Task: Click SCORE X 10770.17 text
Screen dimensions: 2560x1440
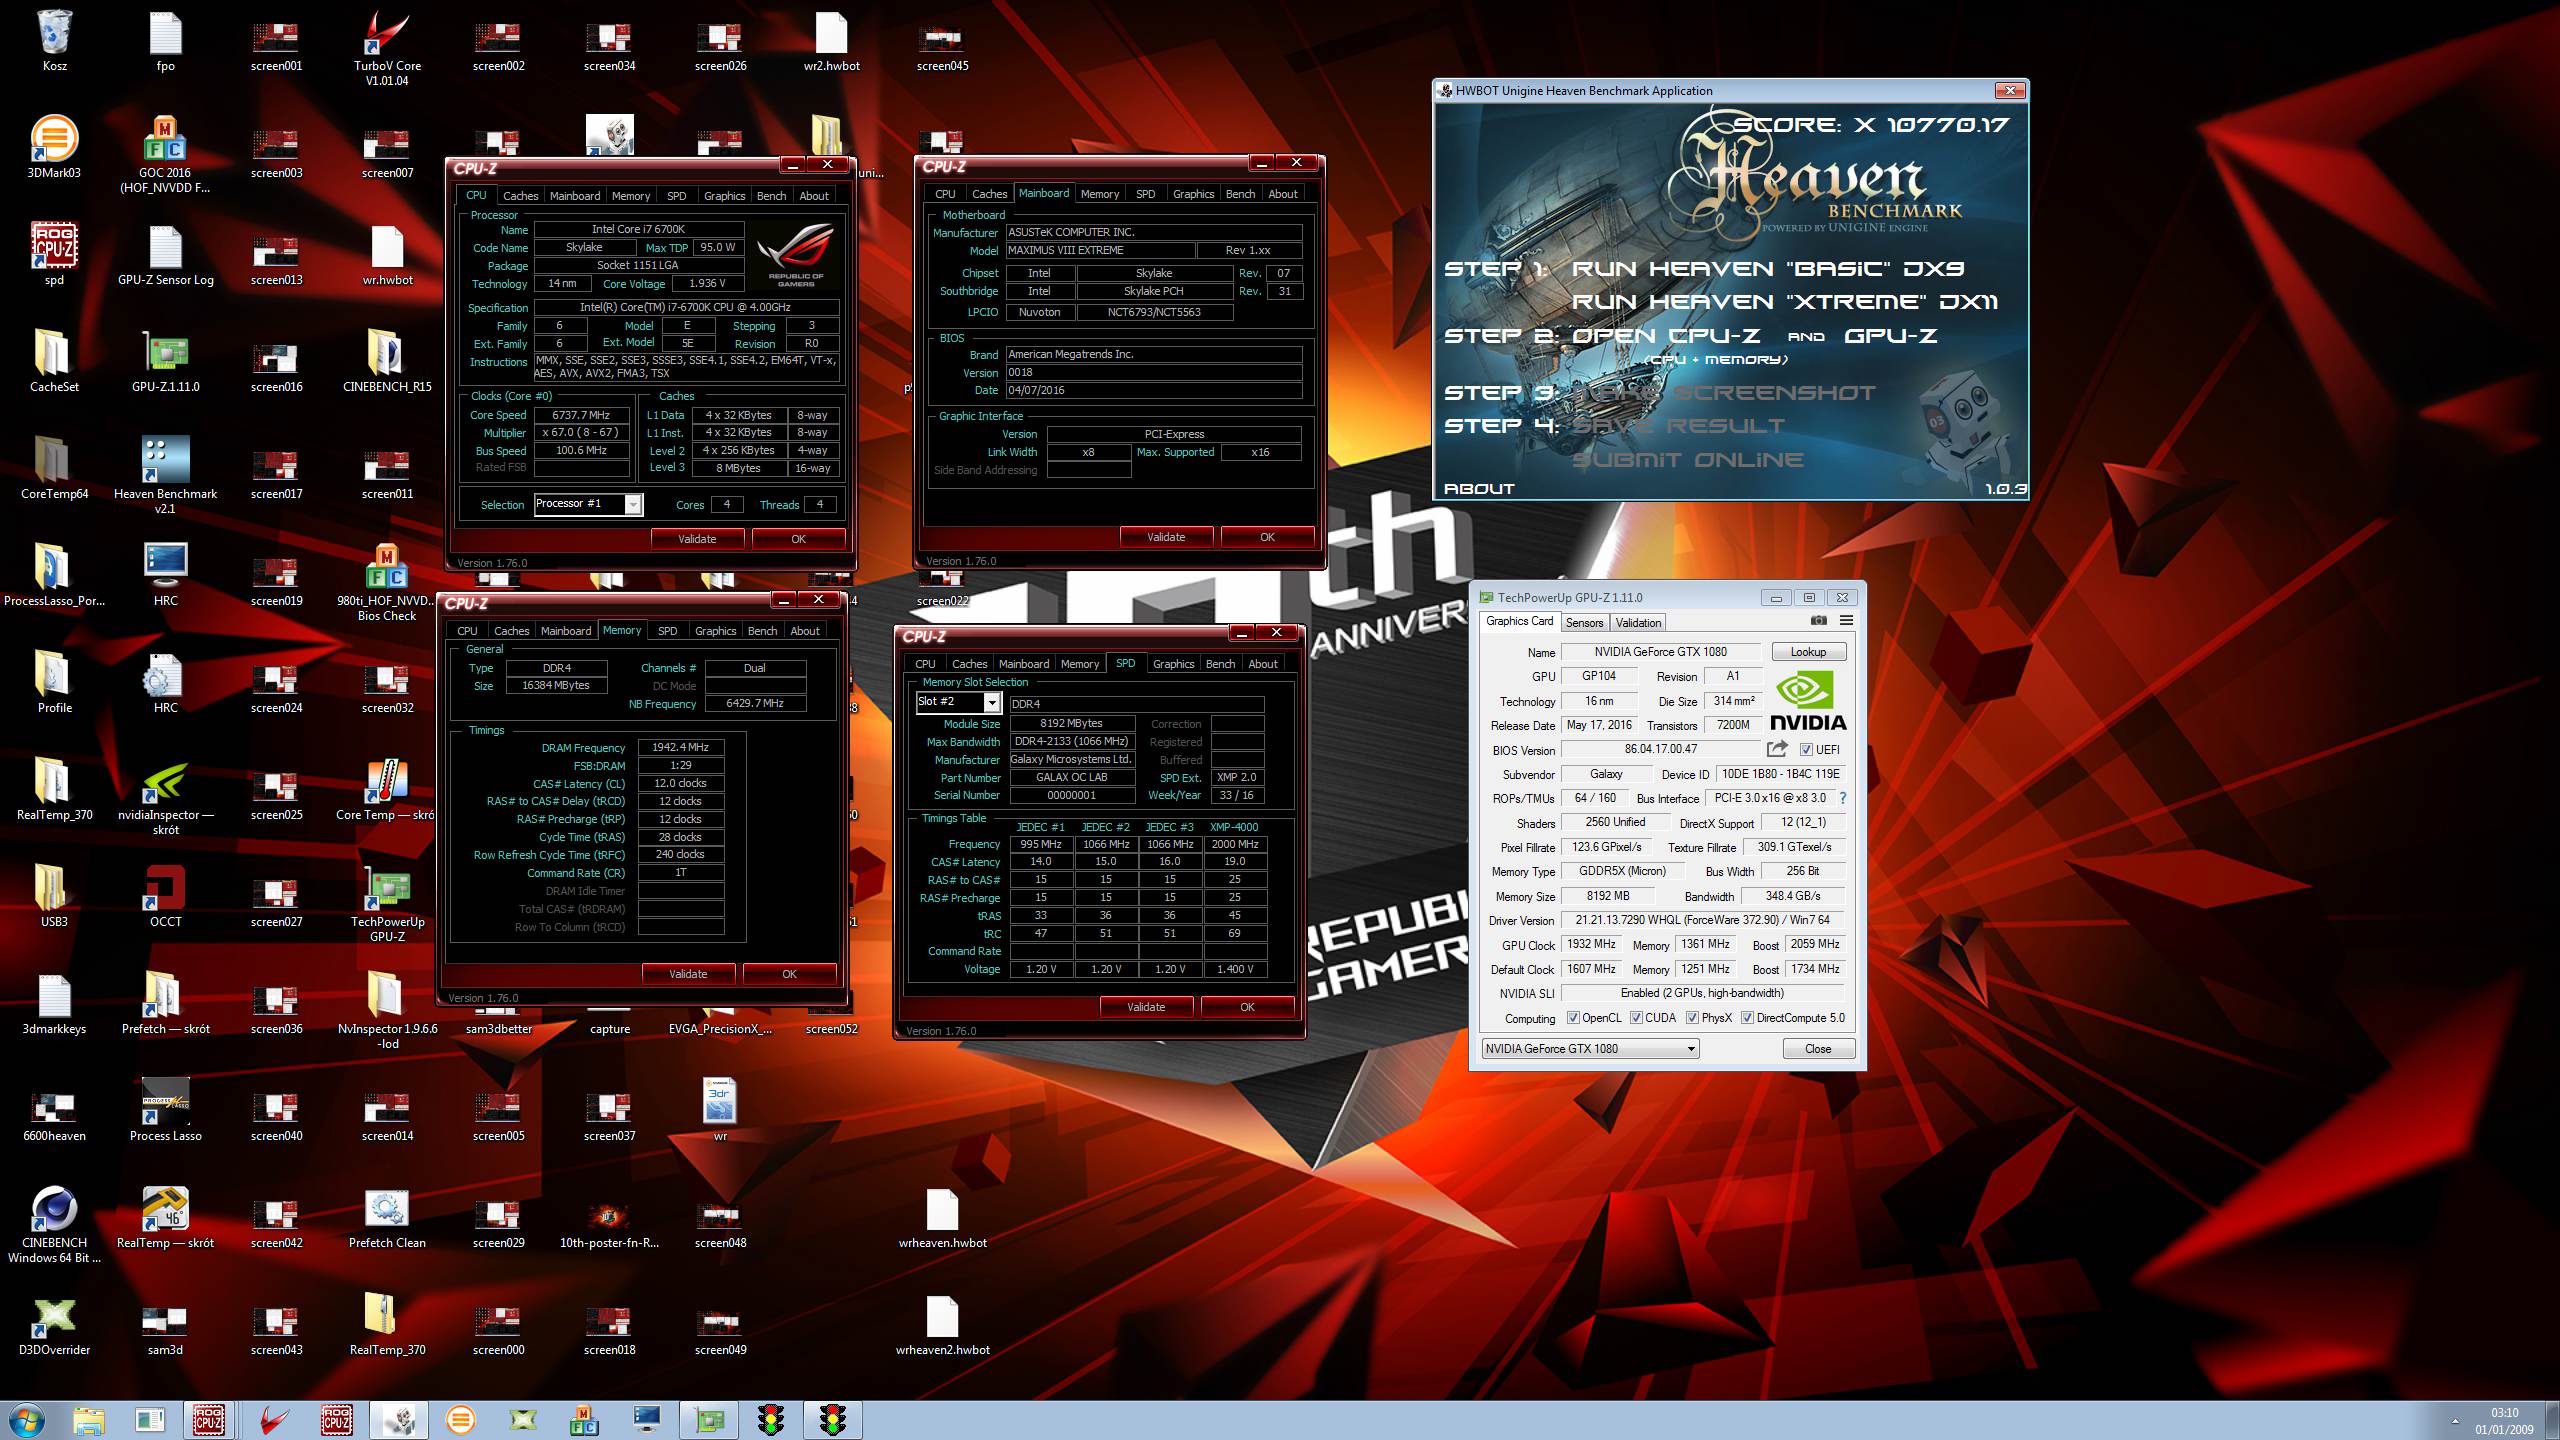Action: (1871, 125)
